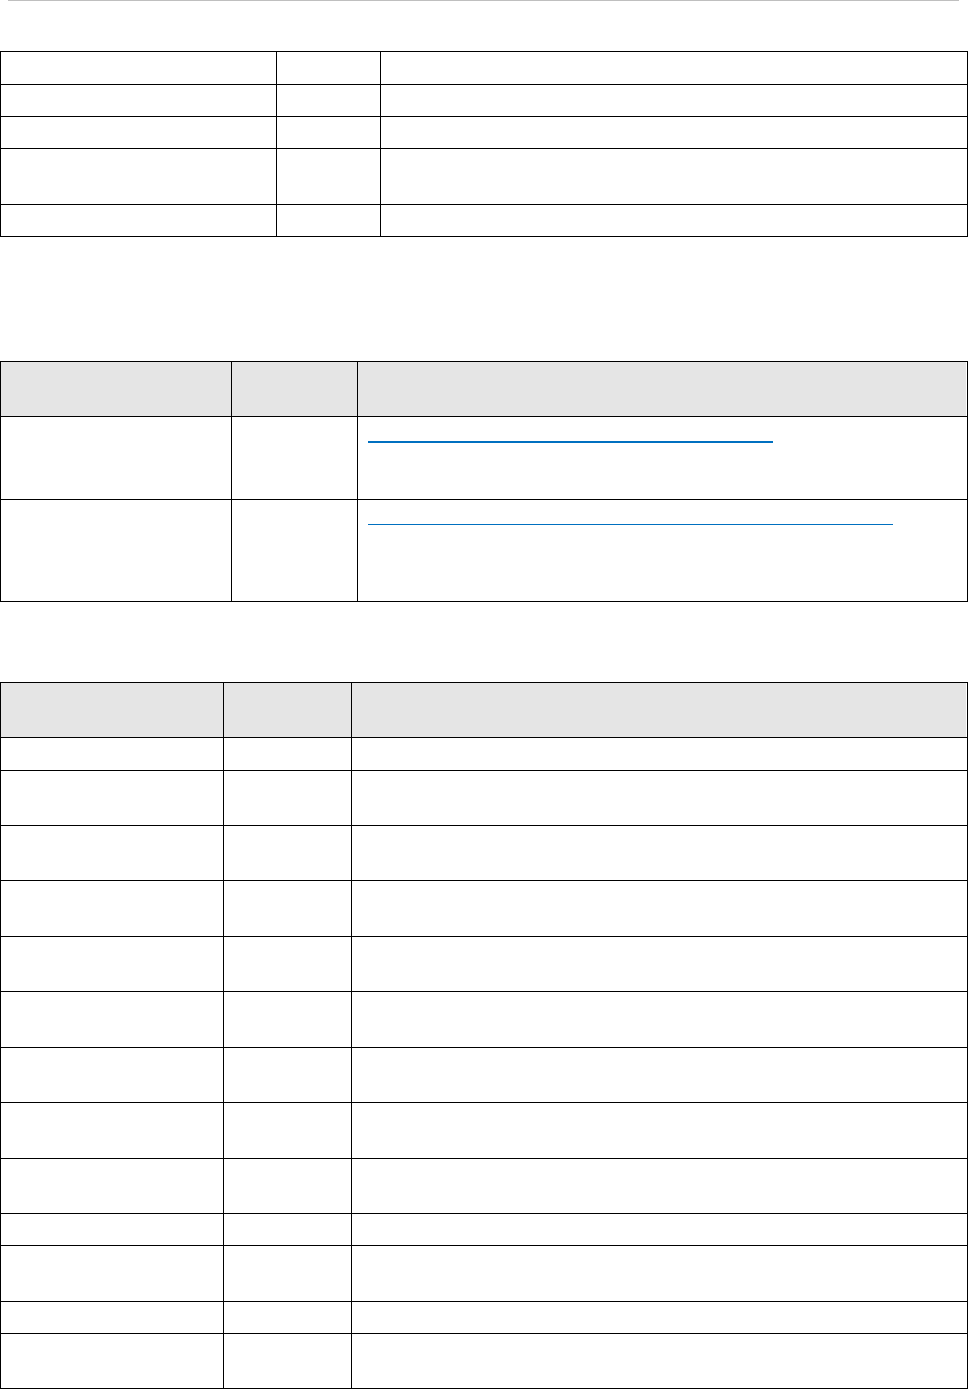Click the middle table's gray header wide column
968x1389 pixels.
coord(661,387)
